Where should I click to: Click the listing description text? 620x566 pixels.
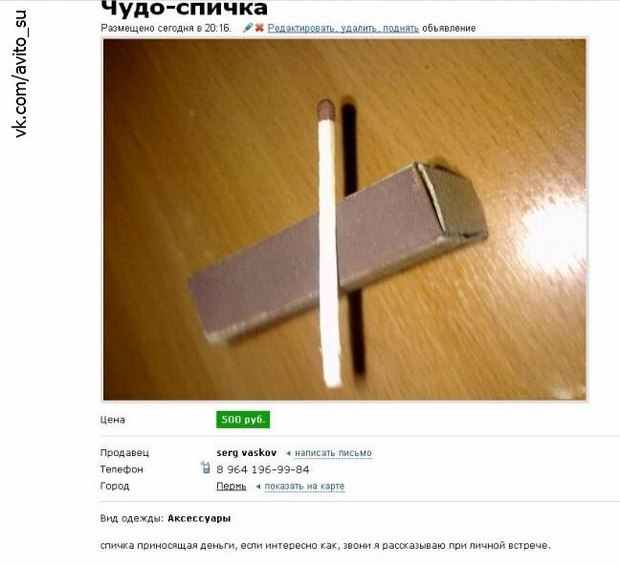pos(325,546)
